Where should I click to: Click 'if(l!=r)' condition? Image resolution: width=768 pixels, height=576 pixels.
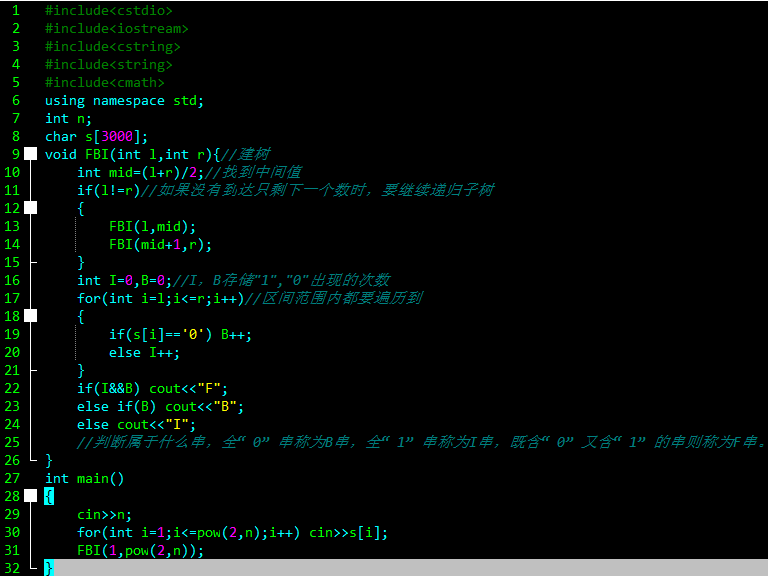[109, 190]
